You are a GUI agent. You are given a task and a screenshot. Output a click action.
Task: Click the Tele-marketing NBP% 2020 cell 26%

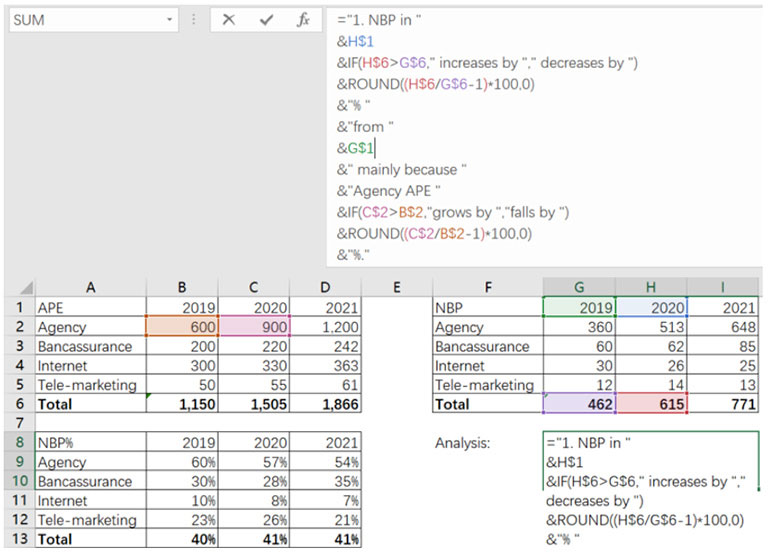(x=254, y=520)
